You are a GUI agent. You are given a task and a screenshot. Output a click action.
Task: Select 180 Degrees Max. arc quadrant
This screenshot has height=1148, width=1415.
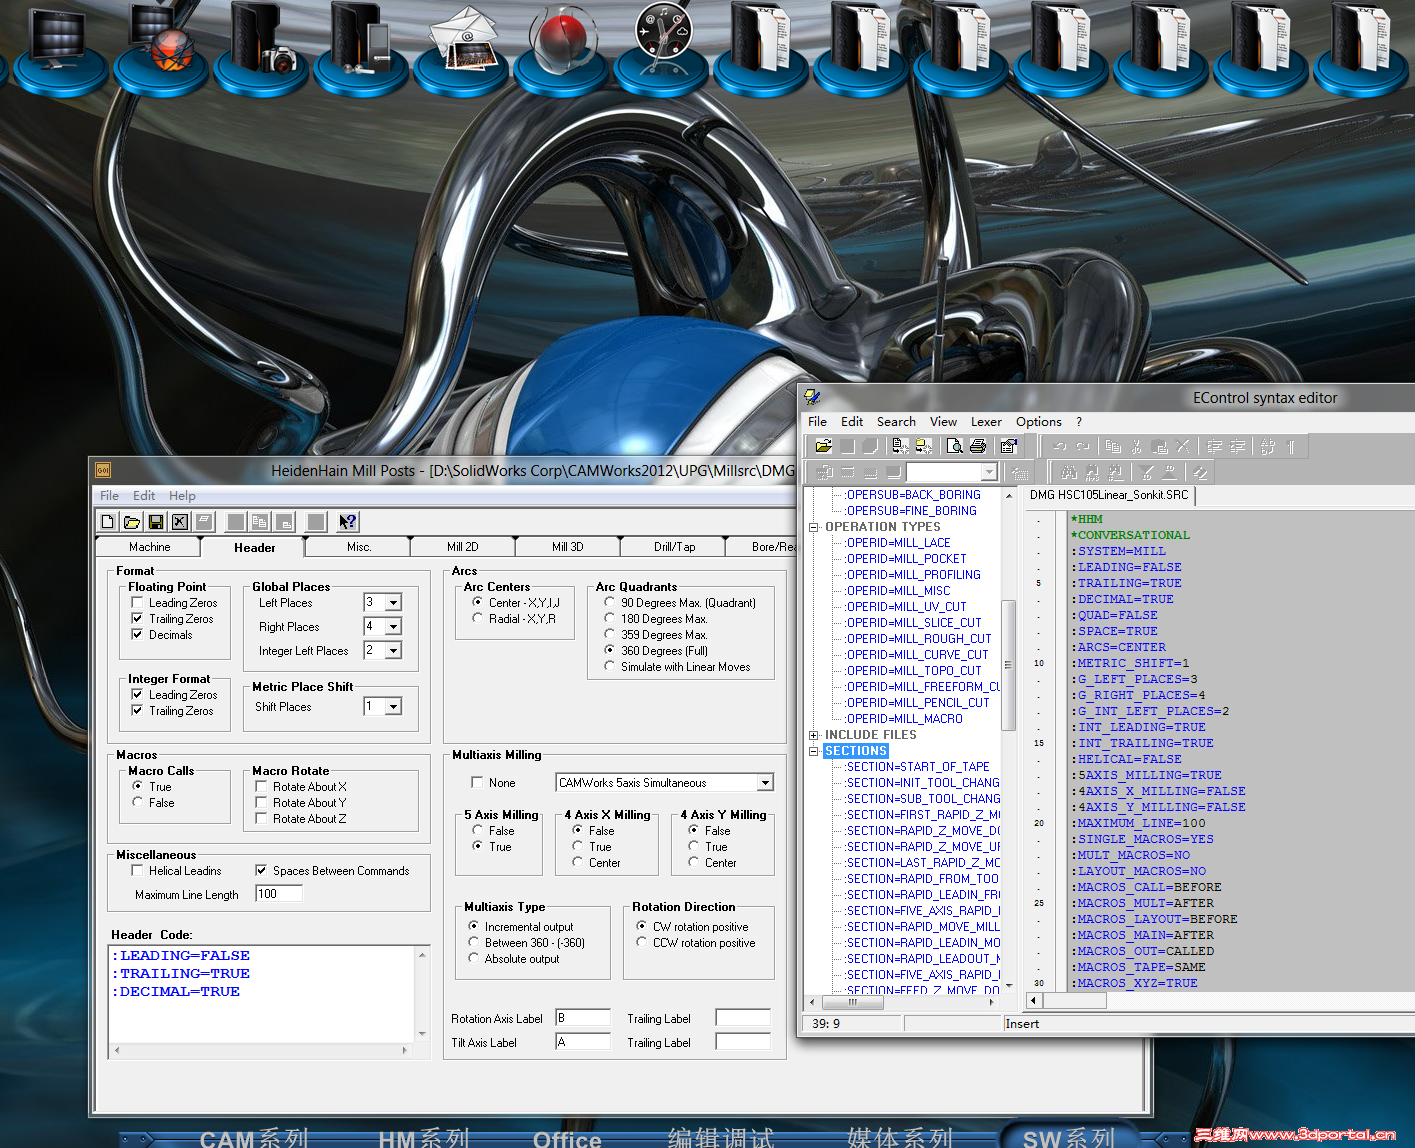(x=610, y=618)
